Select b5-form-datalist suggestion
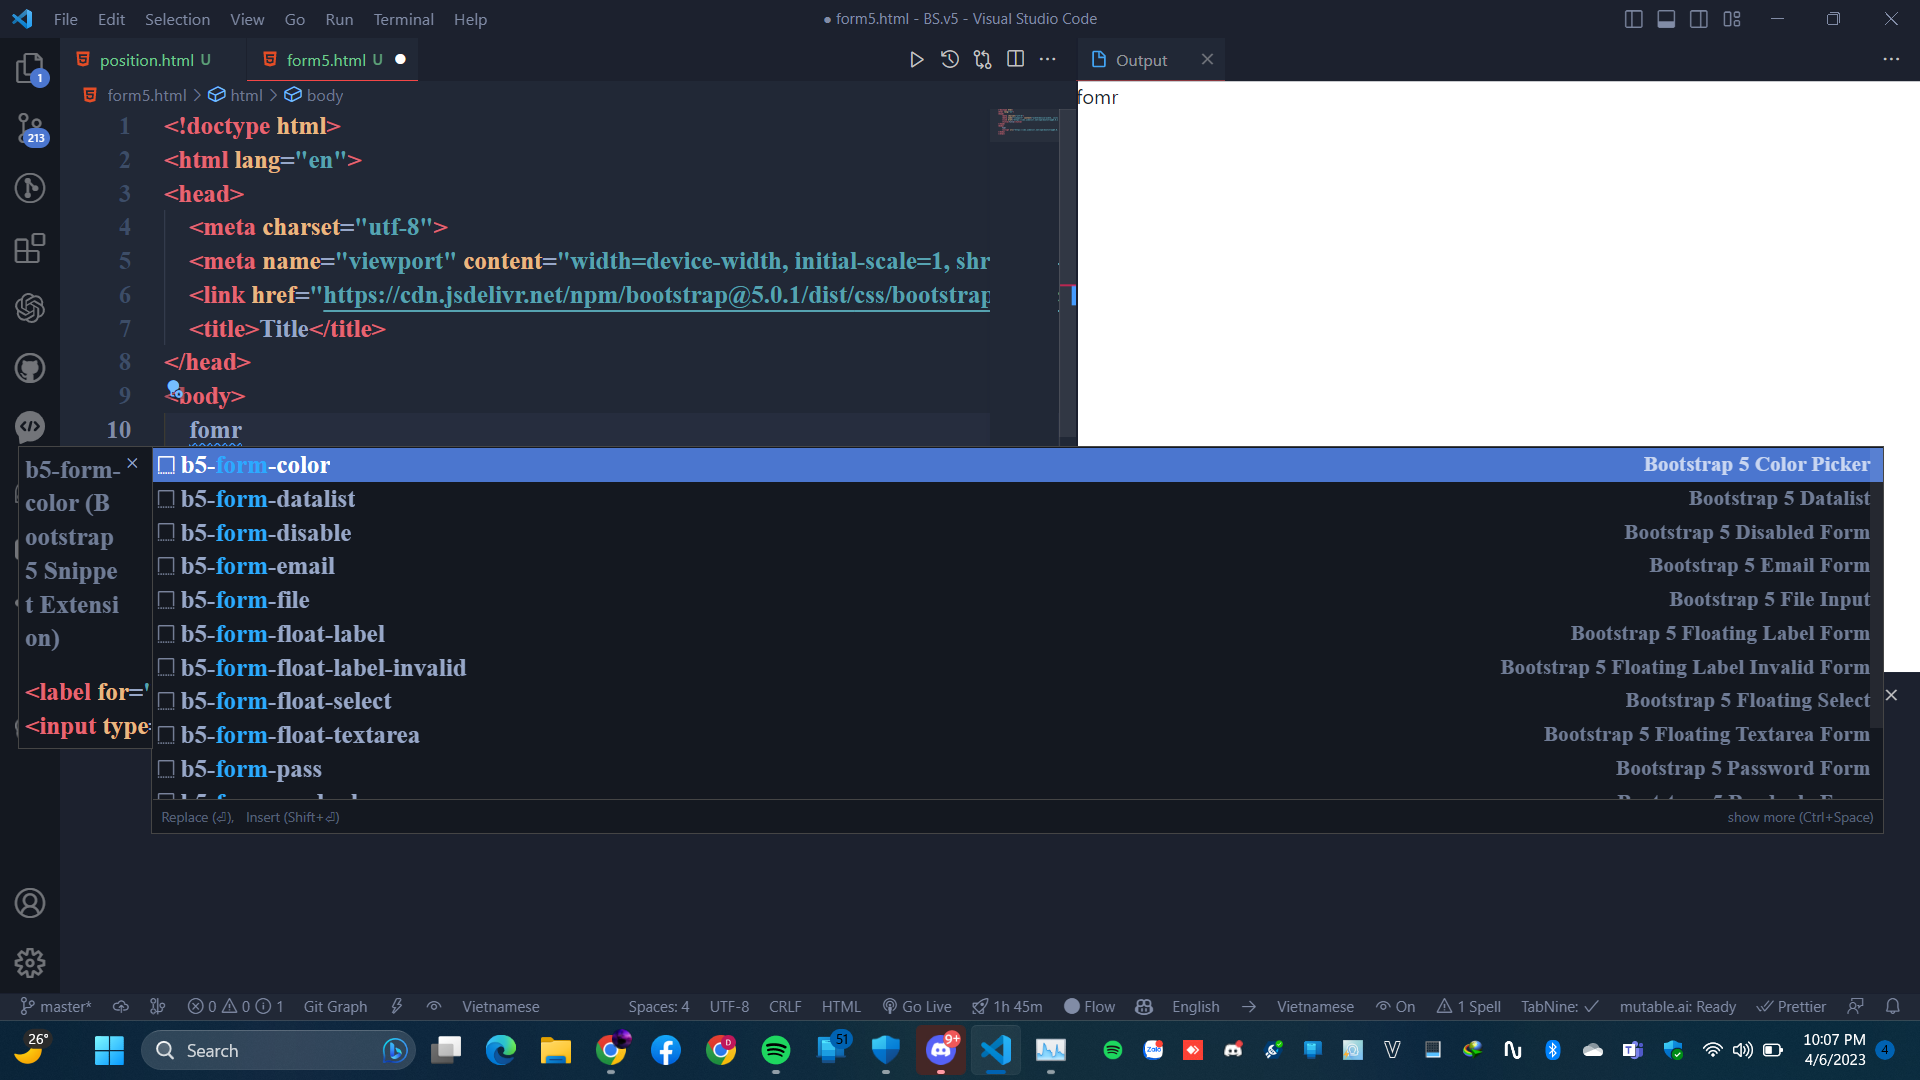The width and height of the screenshot is (1920, 1080). coord(1017,499)
